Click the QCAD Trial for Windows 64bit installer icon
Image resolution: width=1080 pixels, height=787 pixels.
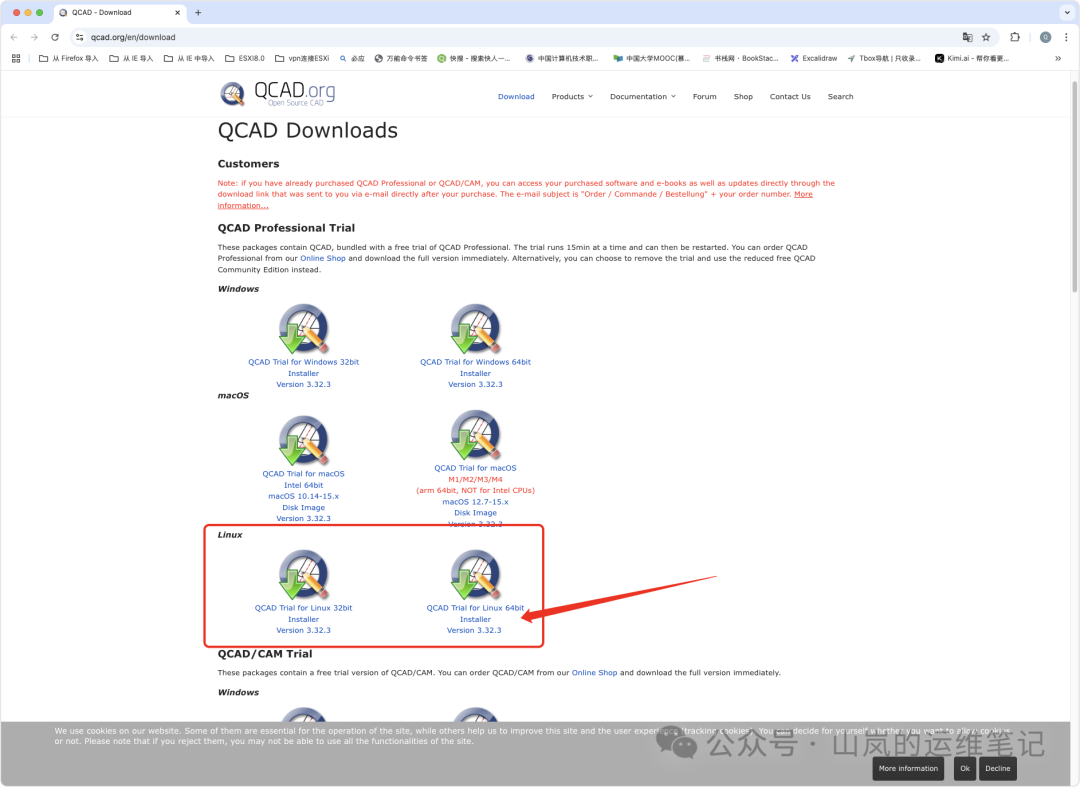(475, 328)
